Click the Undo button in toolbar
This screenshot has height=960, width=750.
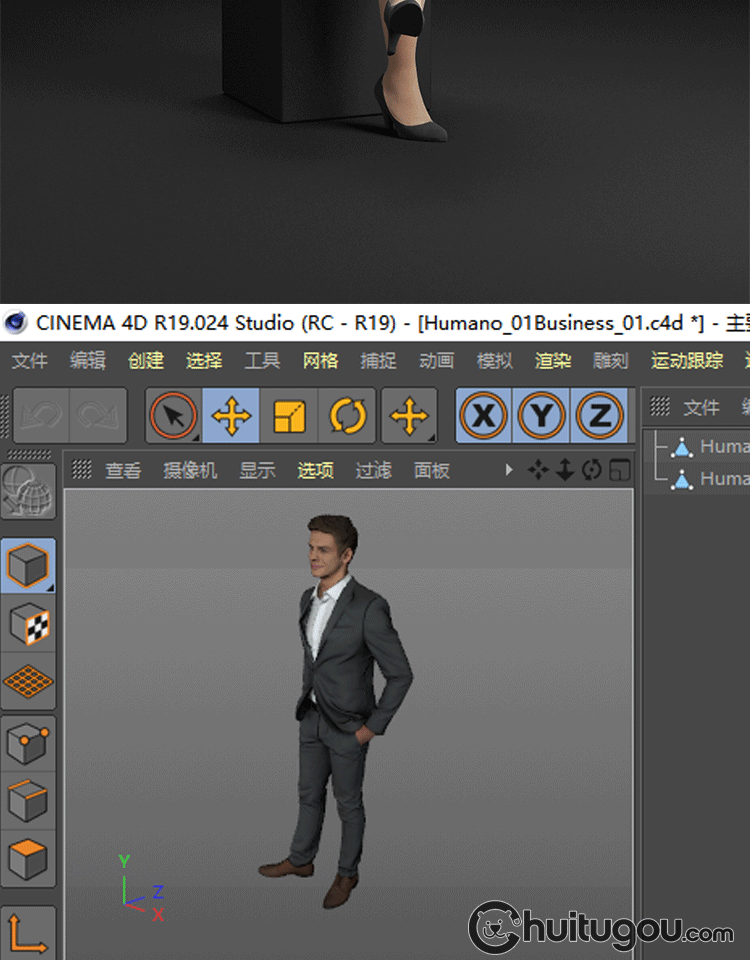41,416
